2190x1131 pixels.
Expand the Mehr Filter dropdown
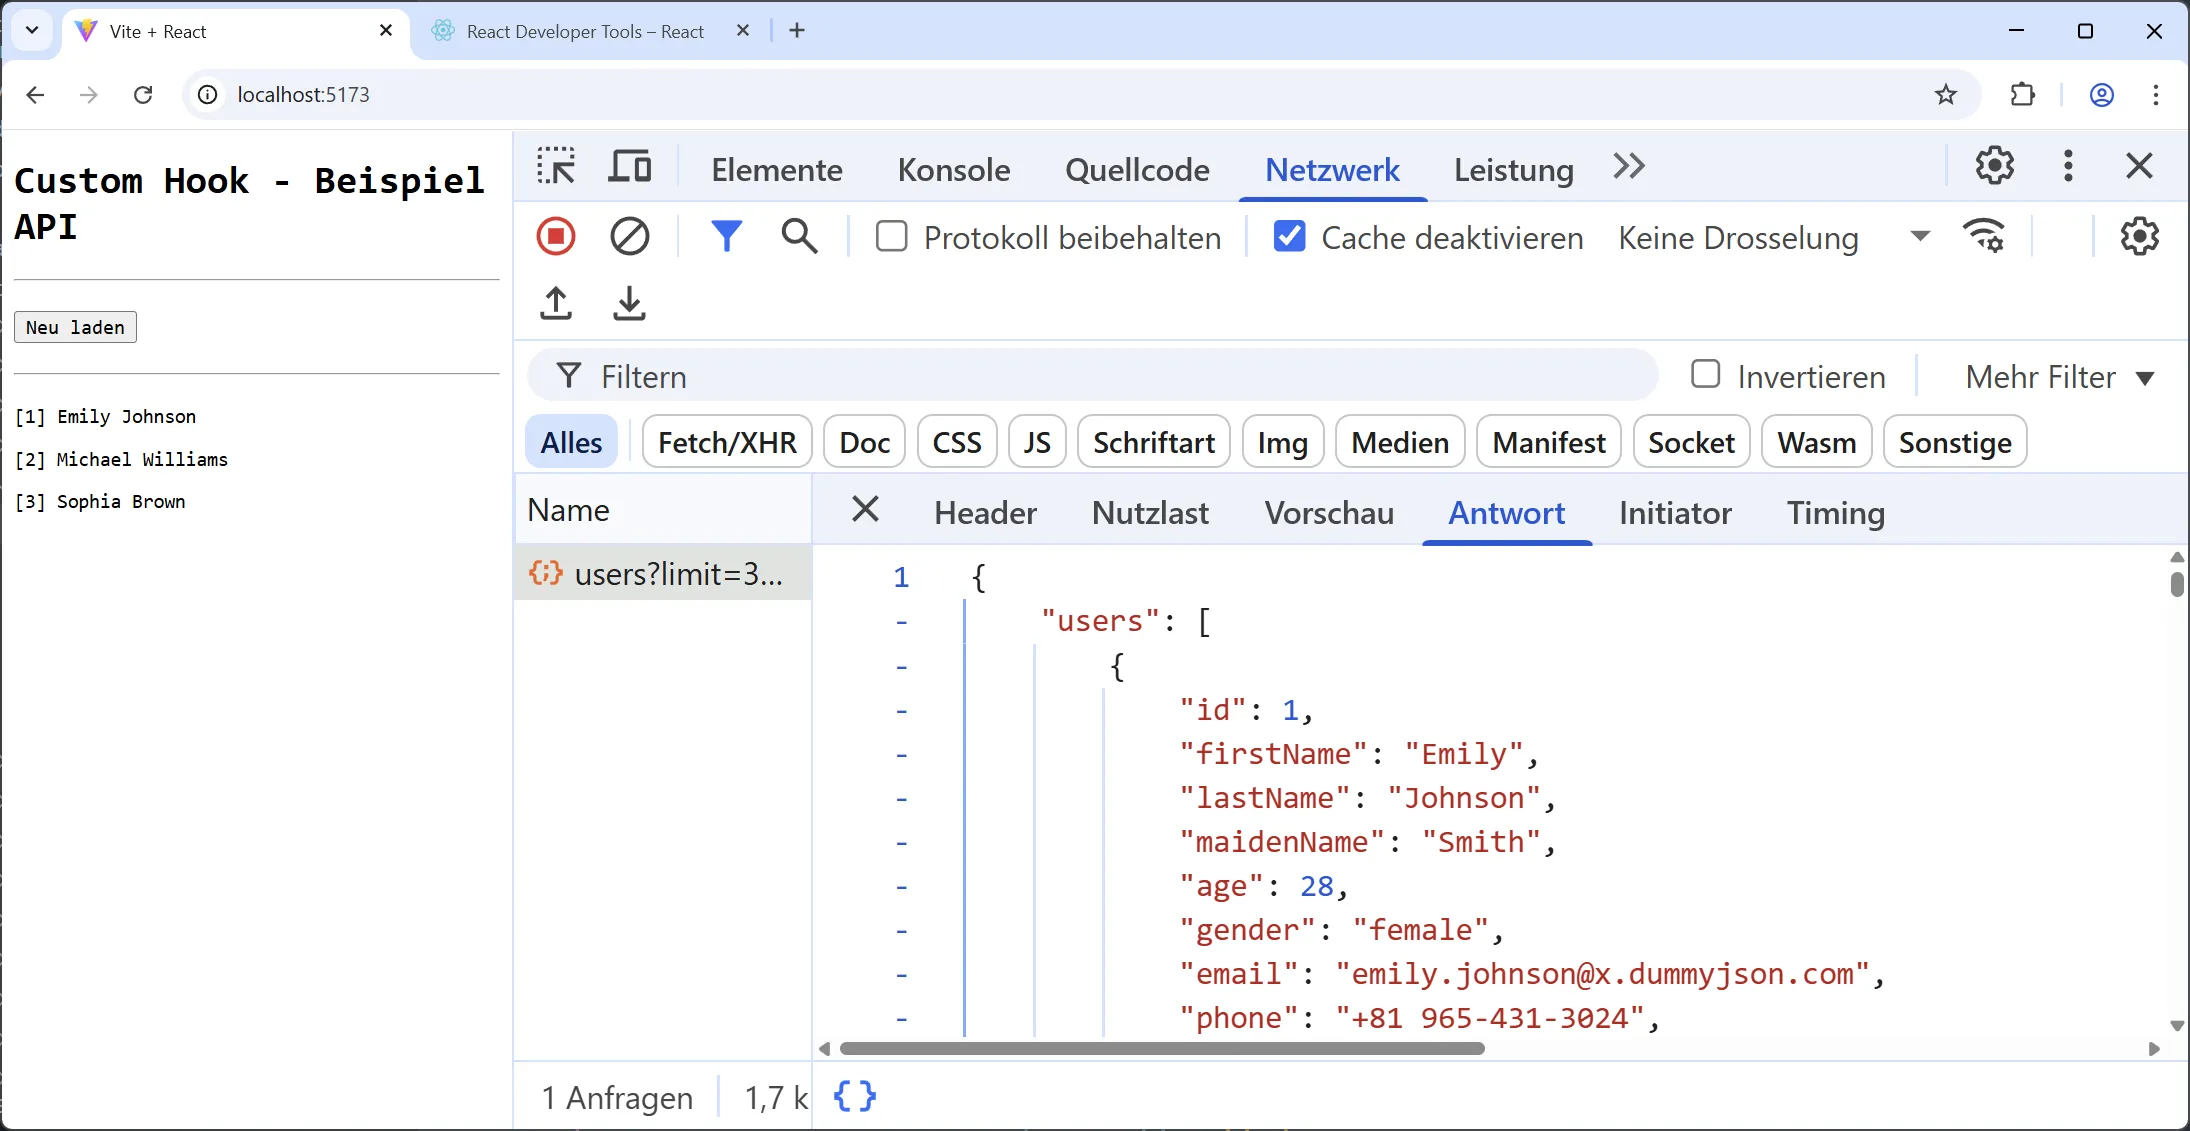pos(2059,377)
